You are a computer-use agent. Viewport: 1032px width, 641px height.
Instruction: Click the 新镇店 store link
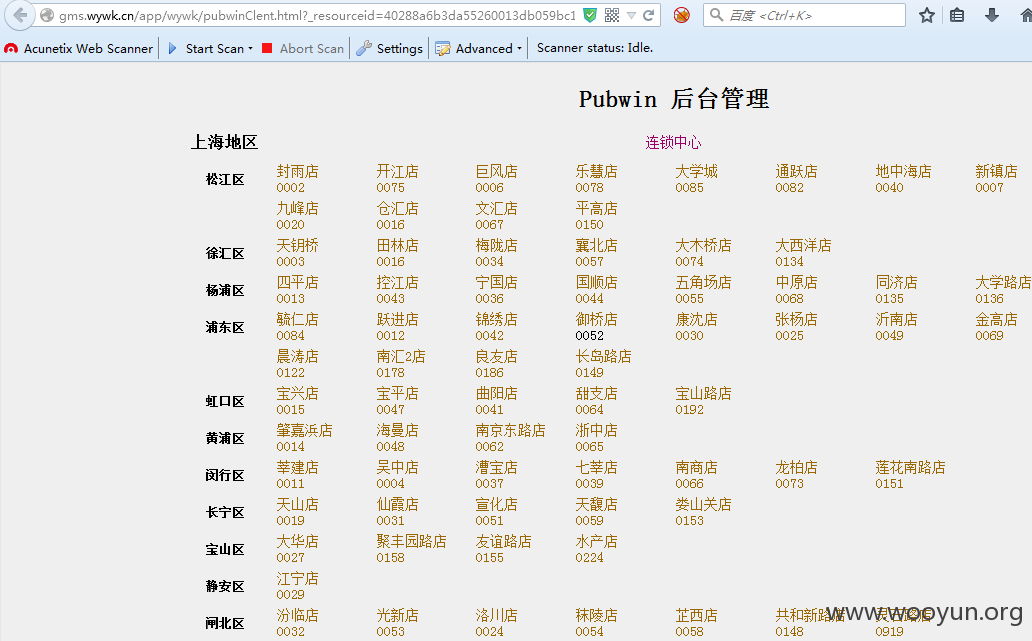tap(996, 171)
